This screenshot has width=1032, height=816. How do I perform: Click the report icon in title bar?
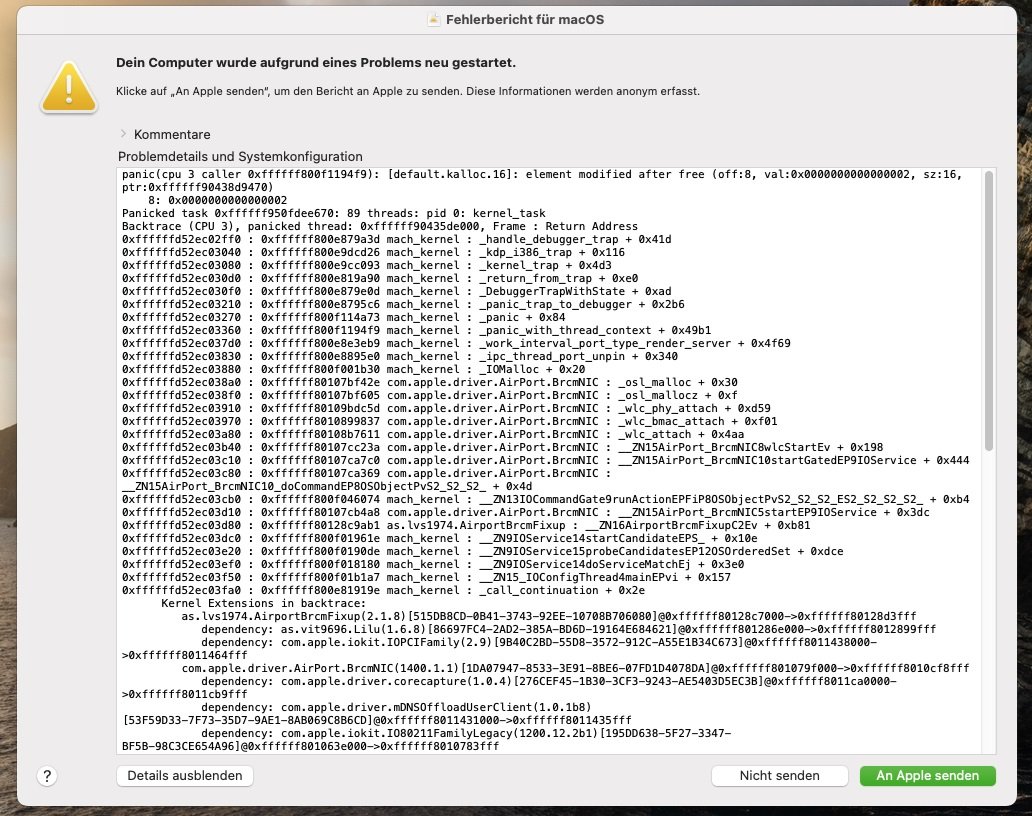[434, 20]
